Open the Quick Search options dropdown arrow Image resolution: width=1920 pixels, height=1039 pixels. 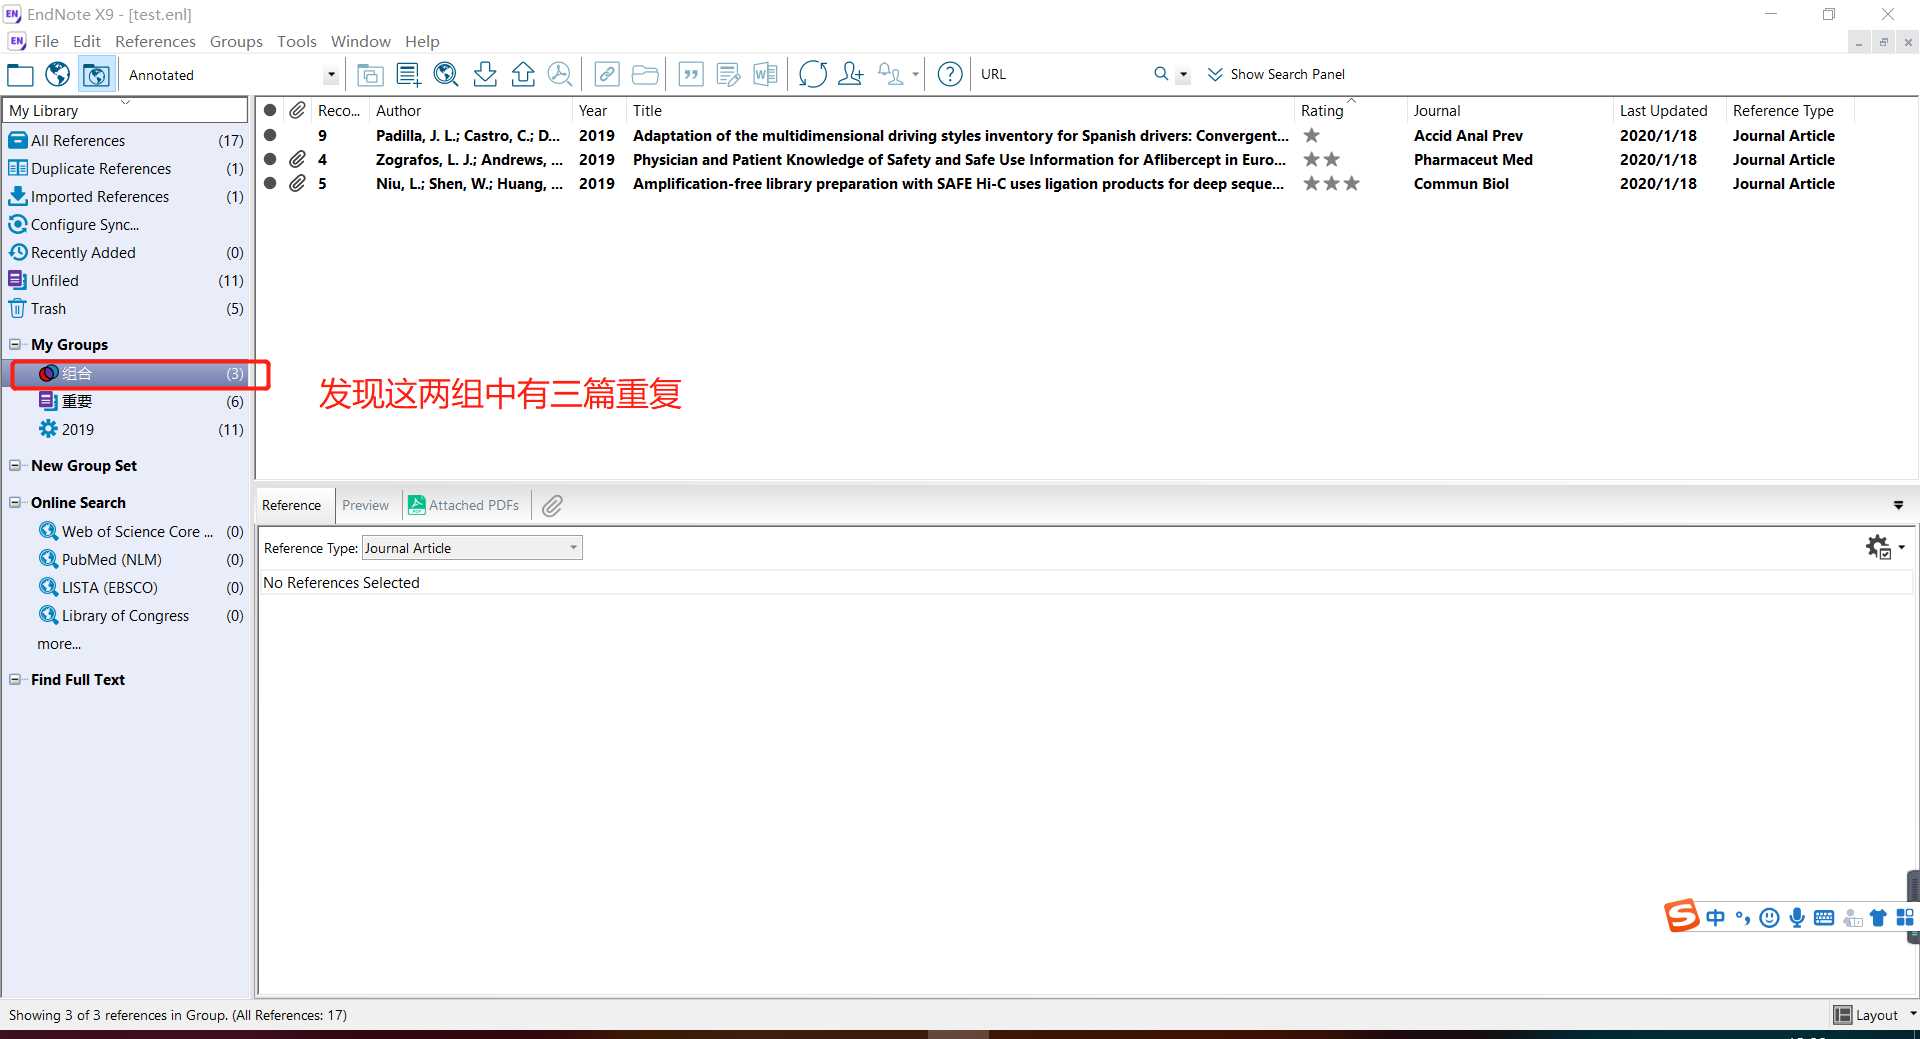coord(1183,74)
